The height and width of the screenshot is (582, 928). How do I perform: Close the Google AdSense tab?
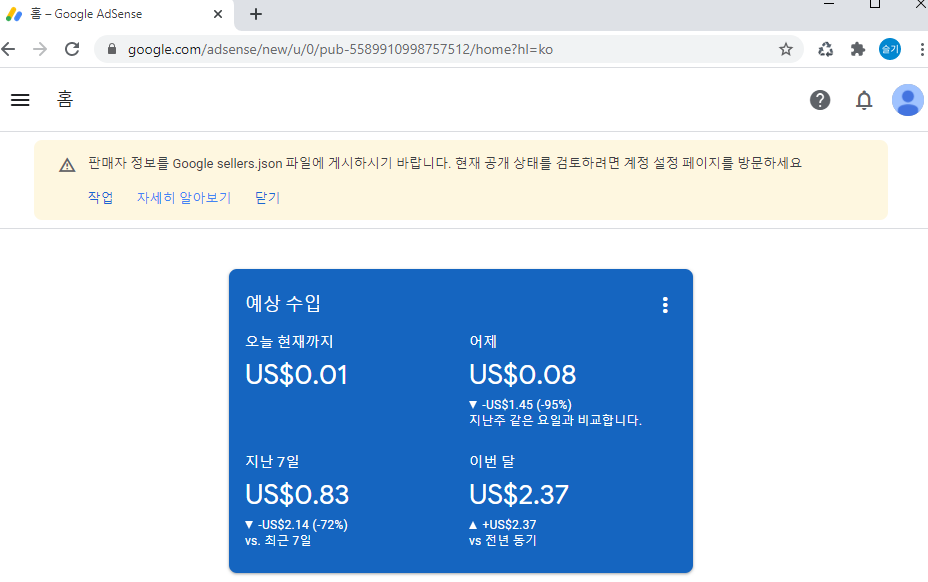click(218, 14)
